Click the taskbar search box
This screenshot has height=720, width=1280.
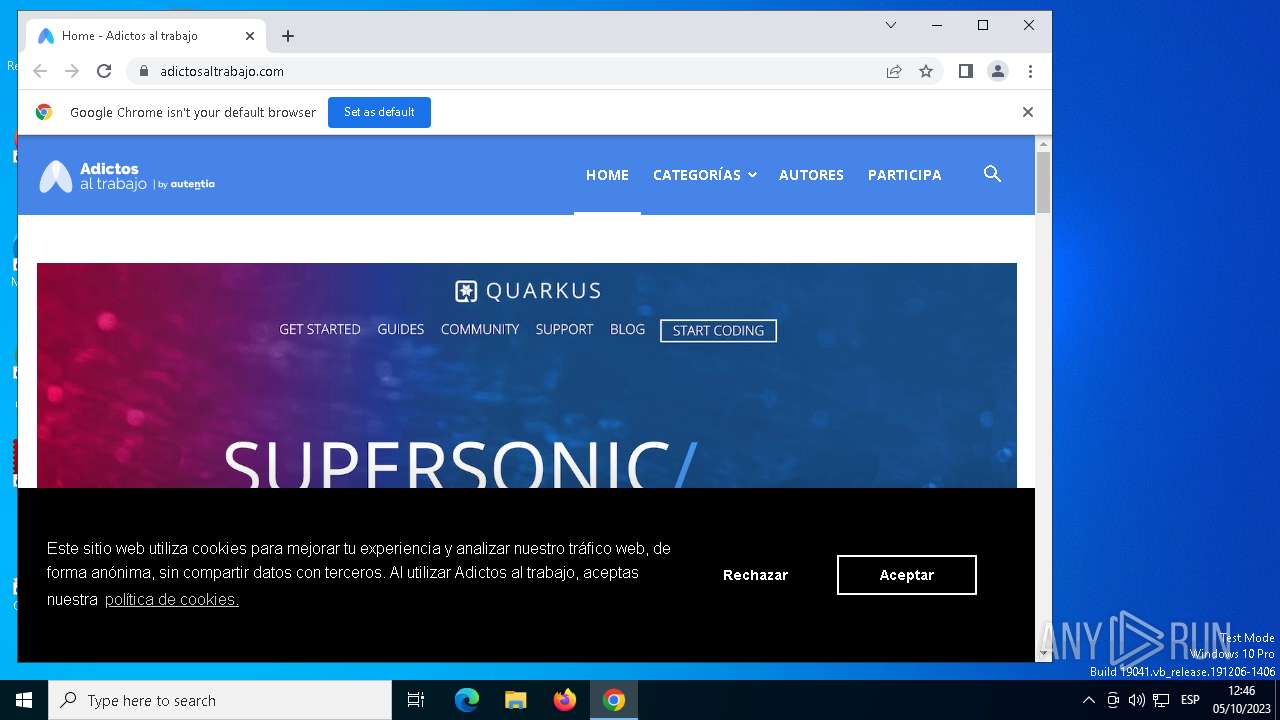(x=220, y=700)
